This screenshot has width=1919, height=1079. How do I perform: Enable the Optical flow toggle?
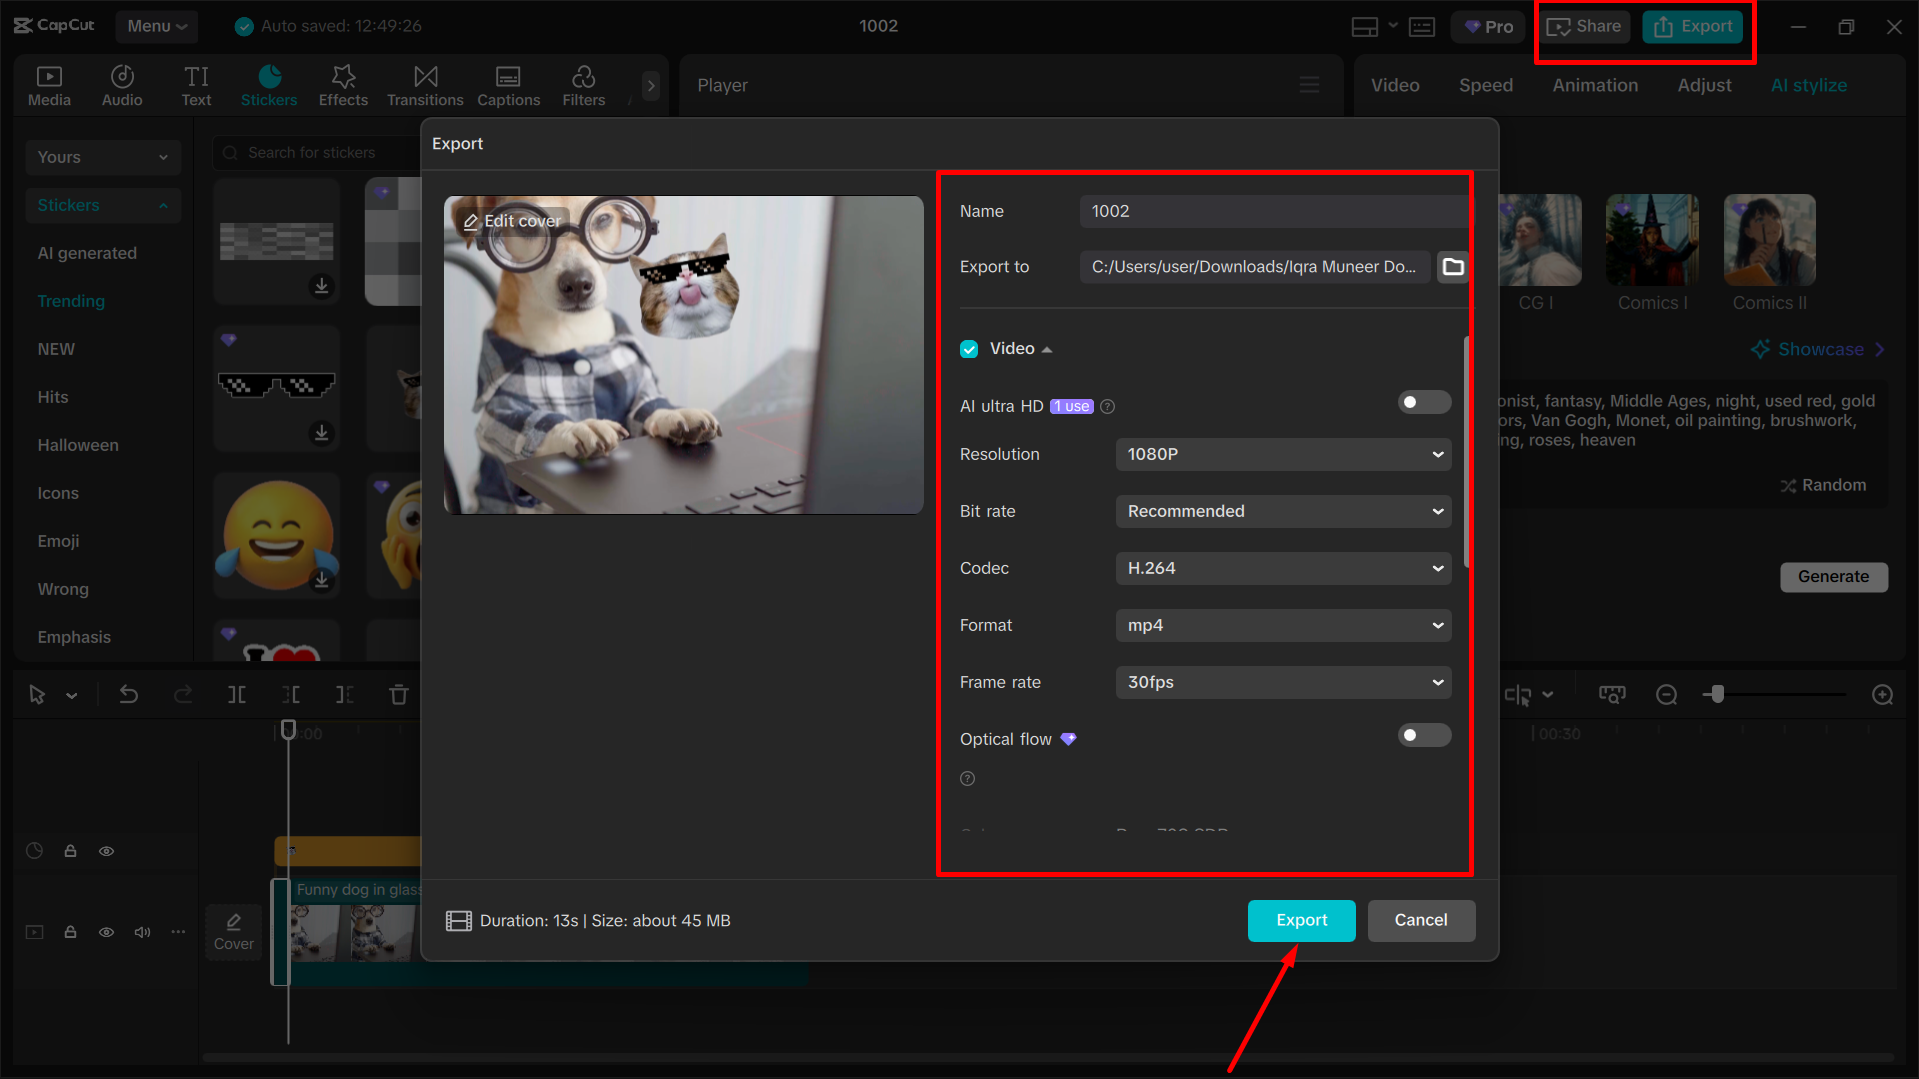[1423, 735]
